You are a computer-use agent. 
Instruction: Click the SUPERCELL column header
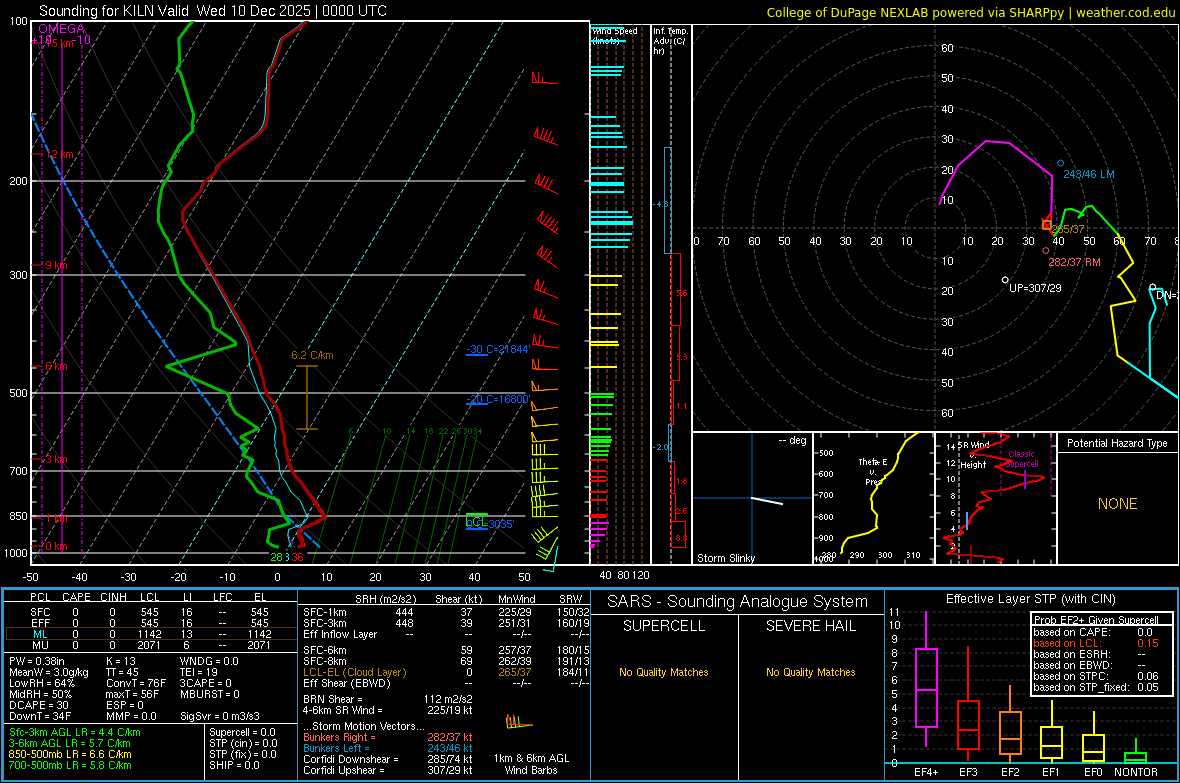[x=664, y=626]
